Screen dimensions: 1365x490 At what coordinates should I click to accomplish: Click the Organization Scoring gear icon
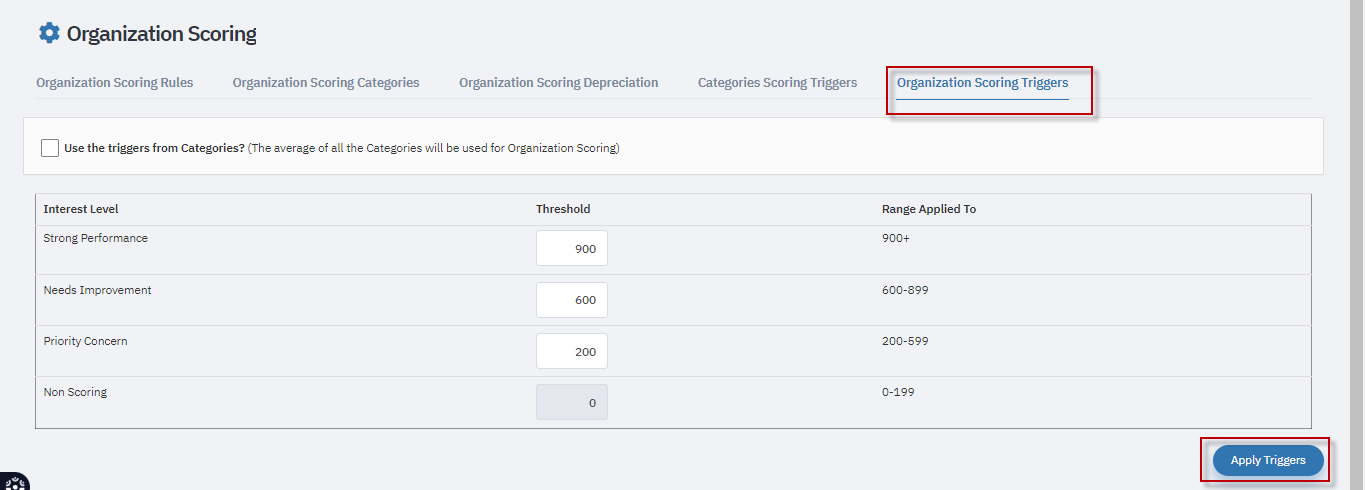(49, 33)
